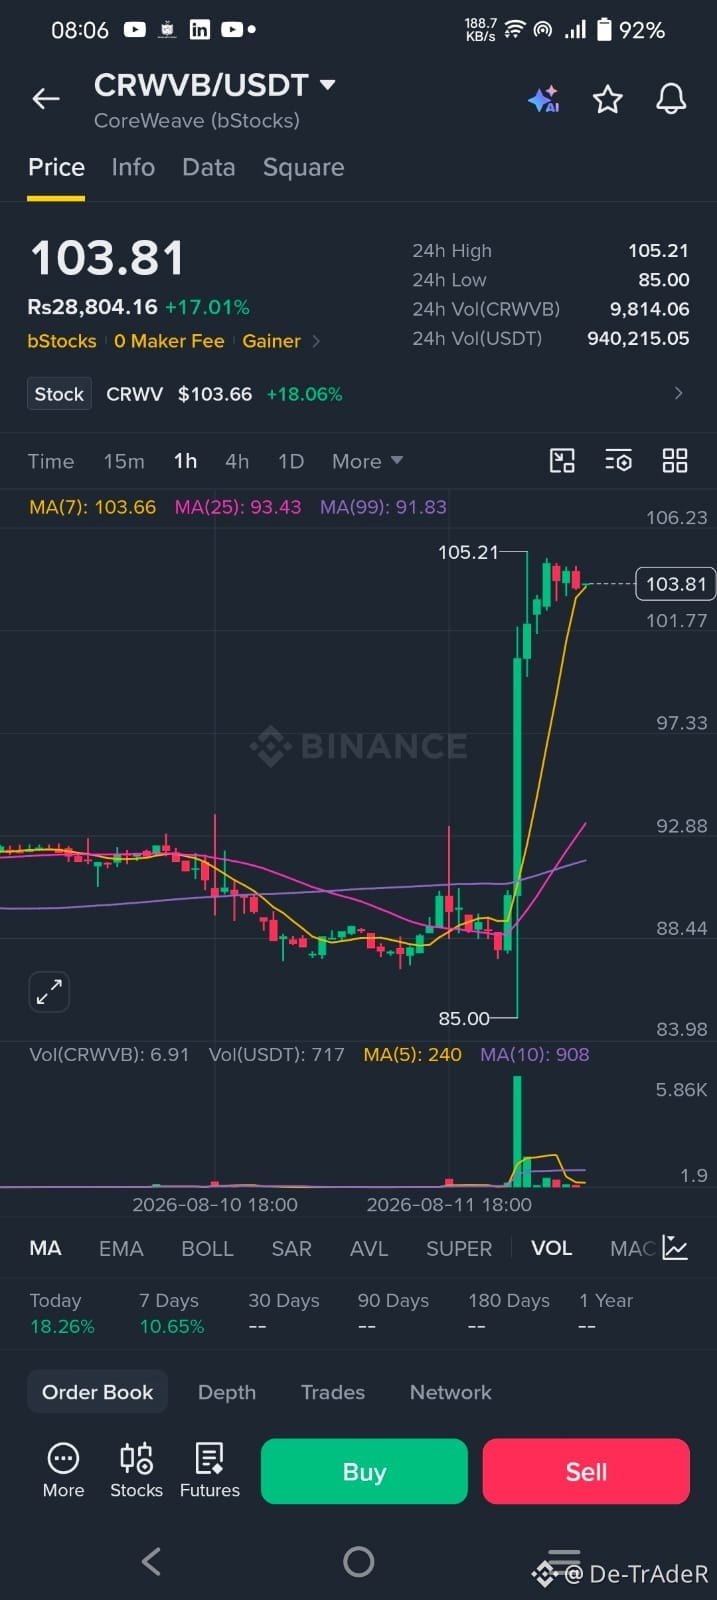Screen dimensions: 717x1600
Task: Expand chart to fullscreen with arrows icon
Action: (49, 992)
